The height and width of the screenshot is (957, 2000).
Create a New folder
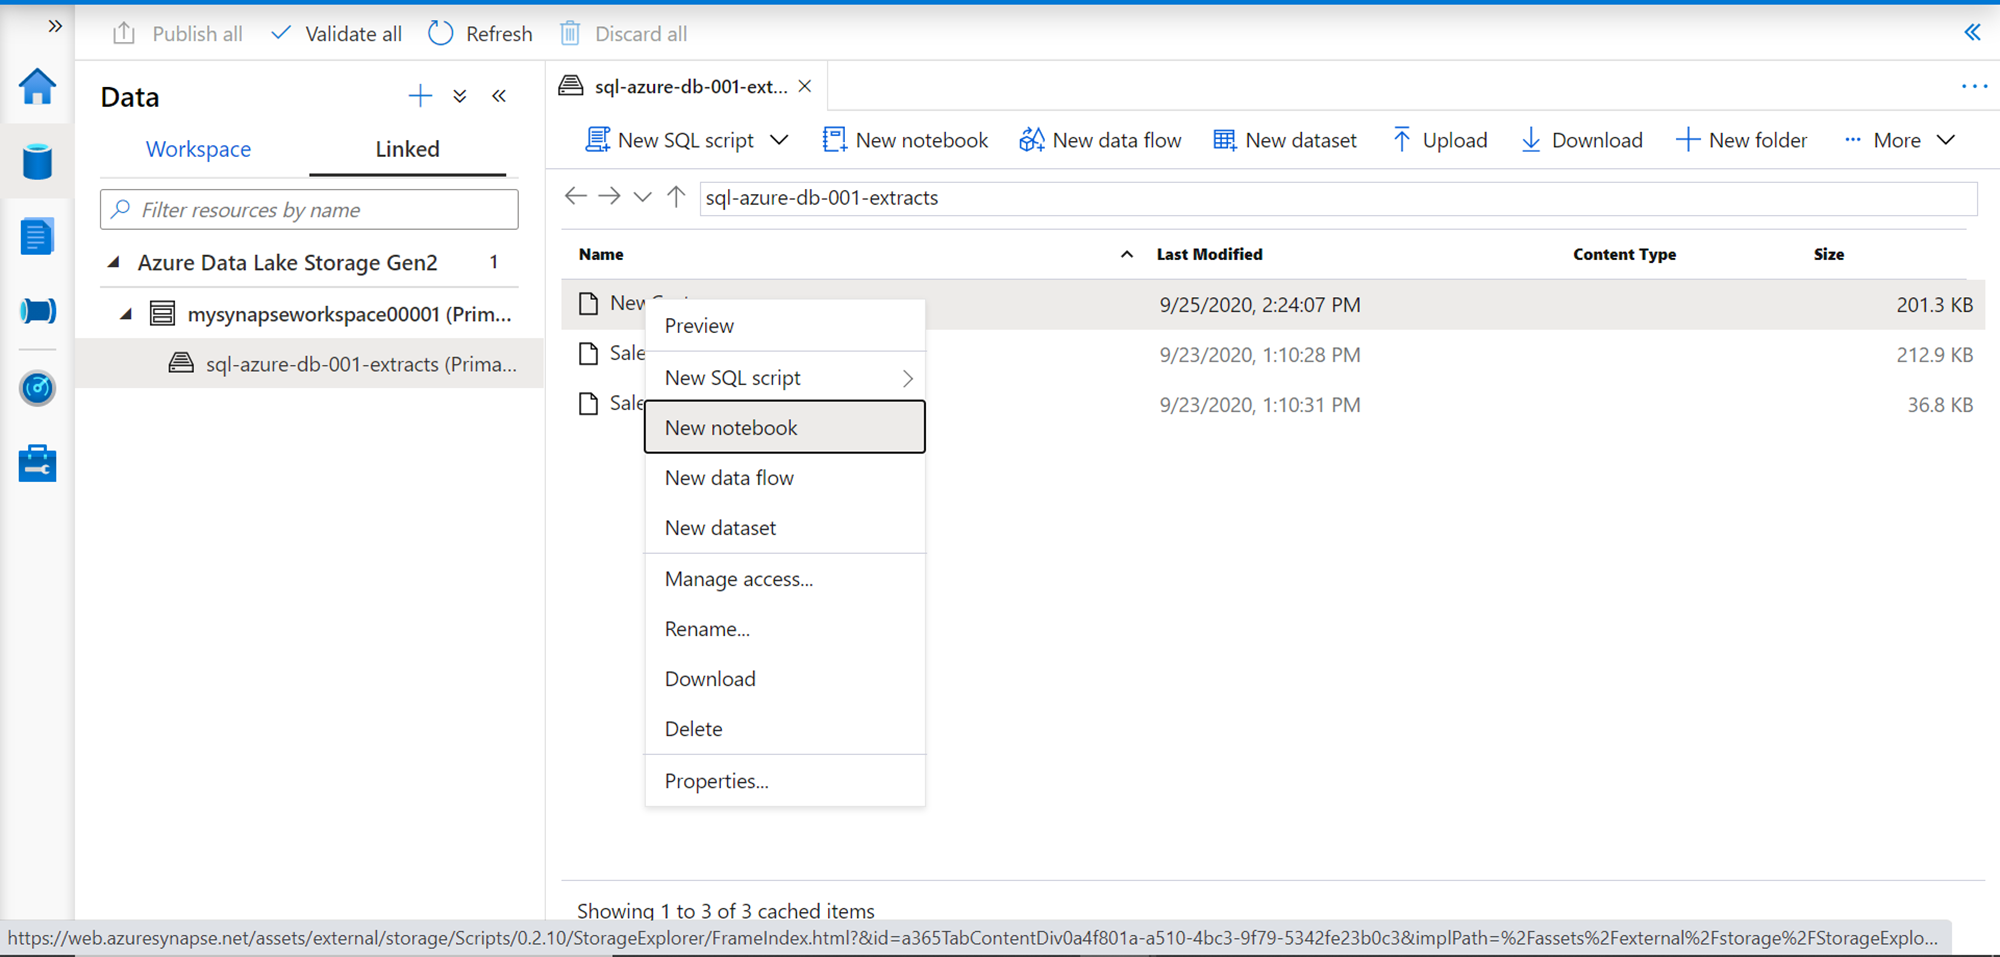(1742, 140)
